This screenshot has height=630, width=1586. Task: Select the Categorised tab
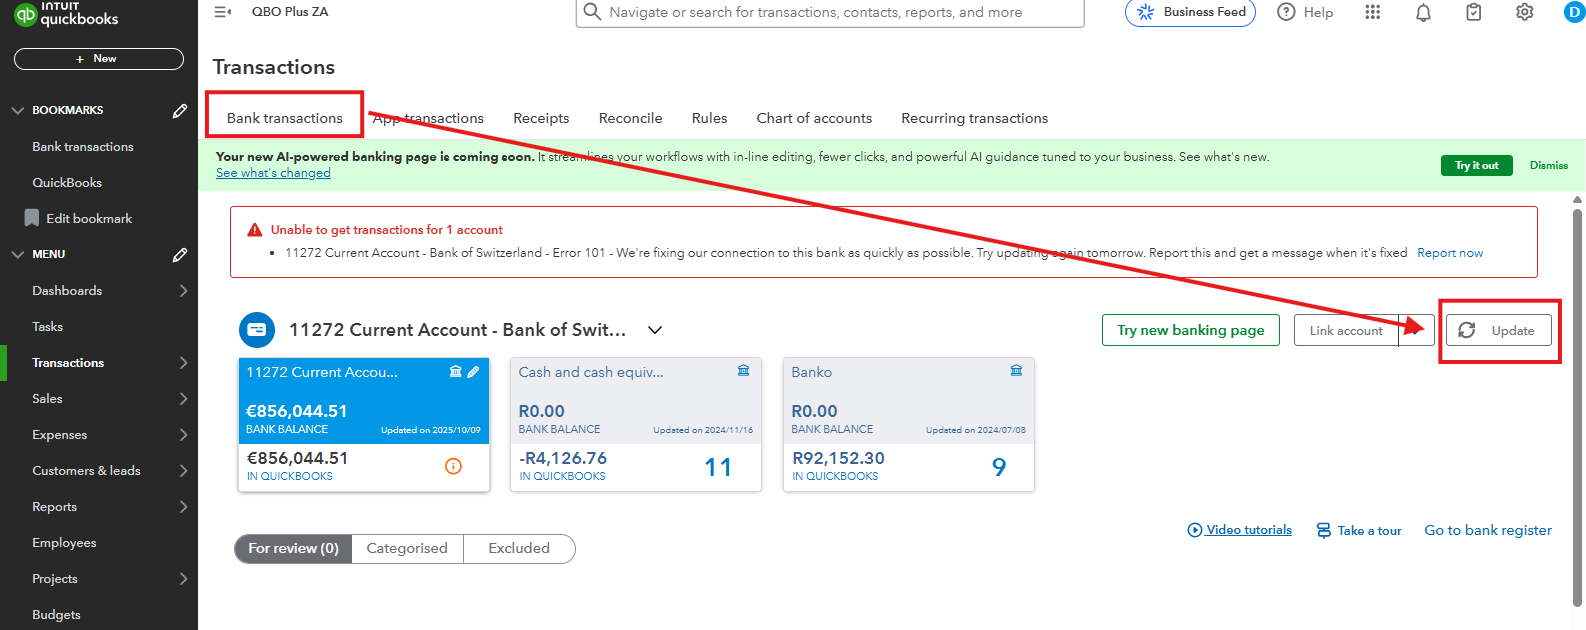click(x=407, y=548)
